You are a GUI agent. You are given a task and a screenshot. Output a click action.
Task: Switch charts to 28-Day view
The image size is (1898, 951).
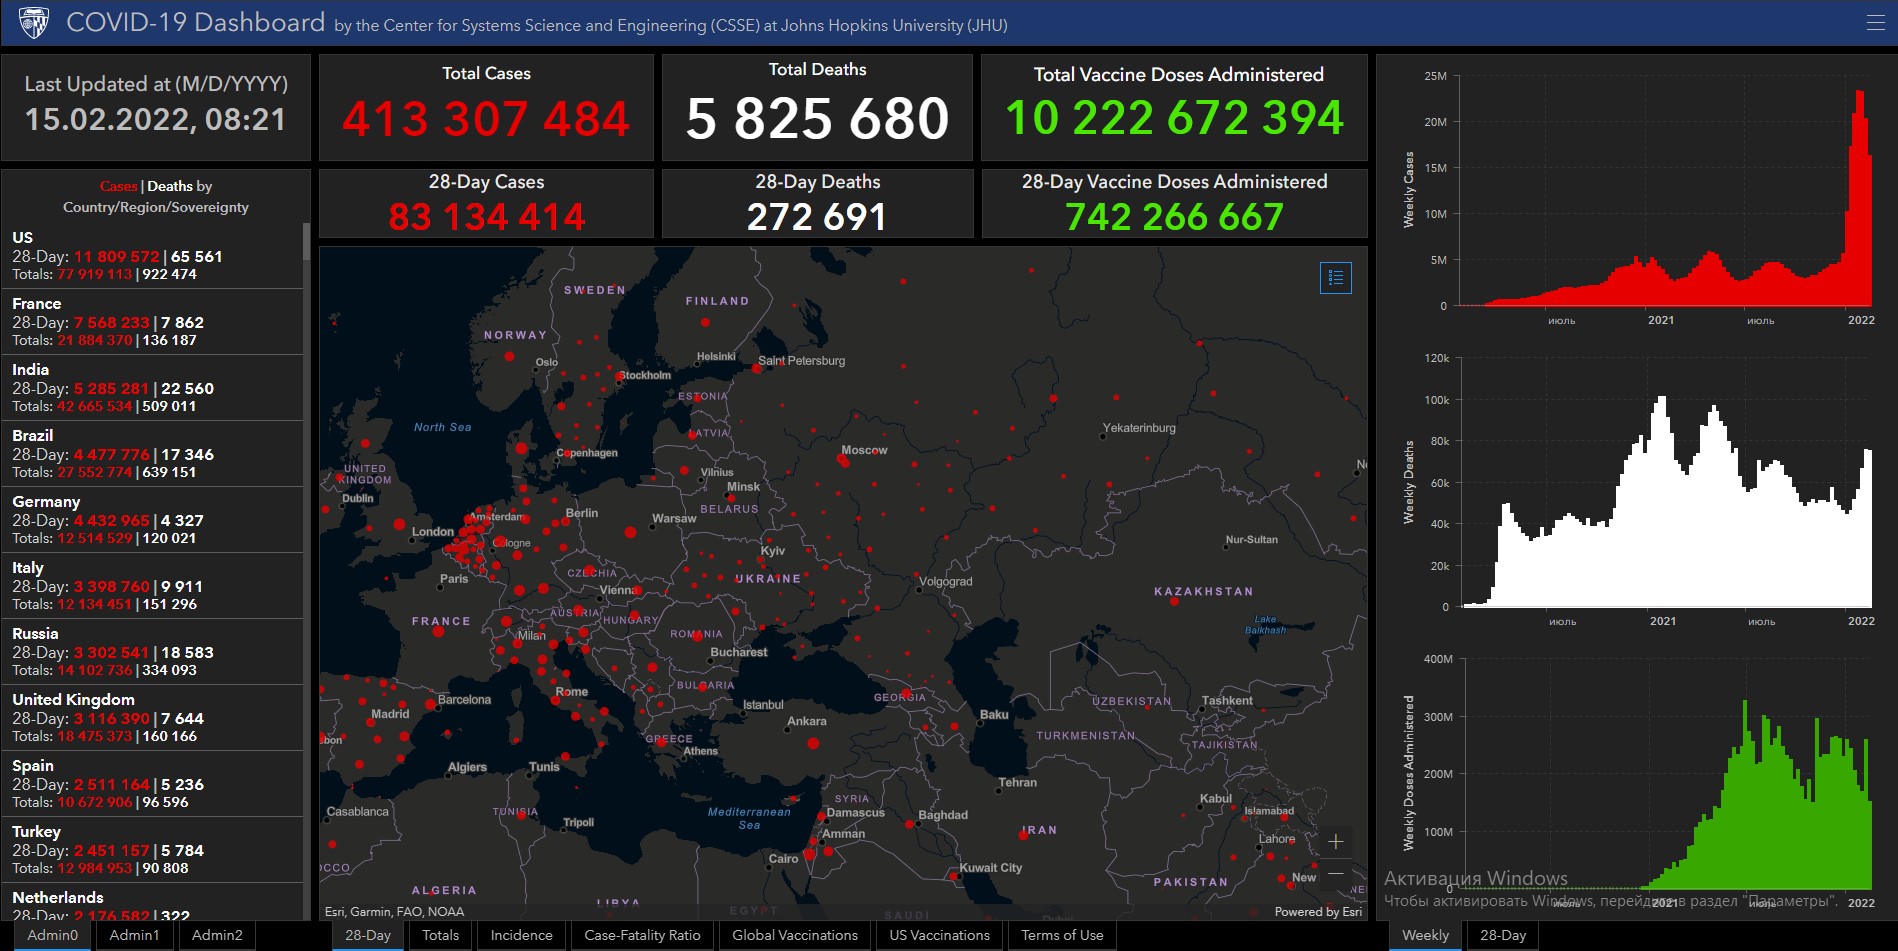(1502, 935)
